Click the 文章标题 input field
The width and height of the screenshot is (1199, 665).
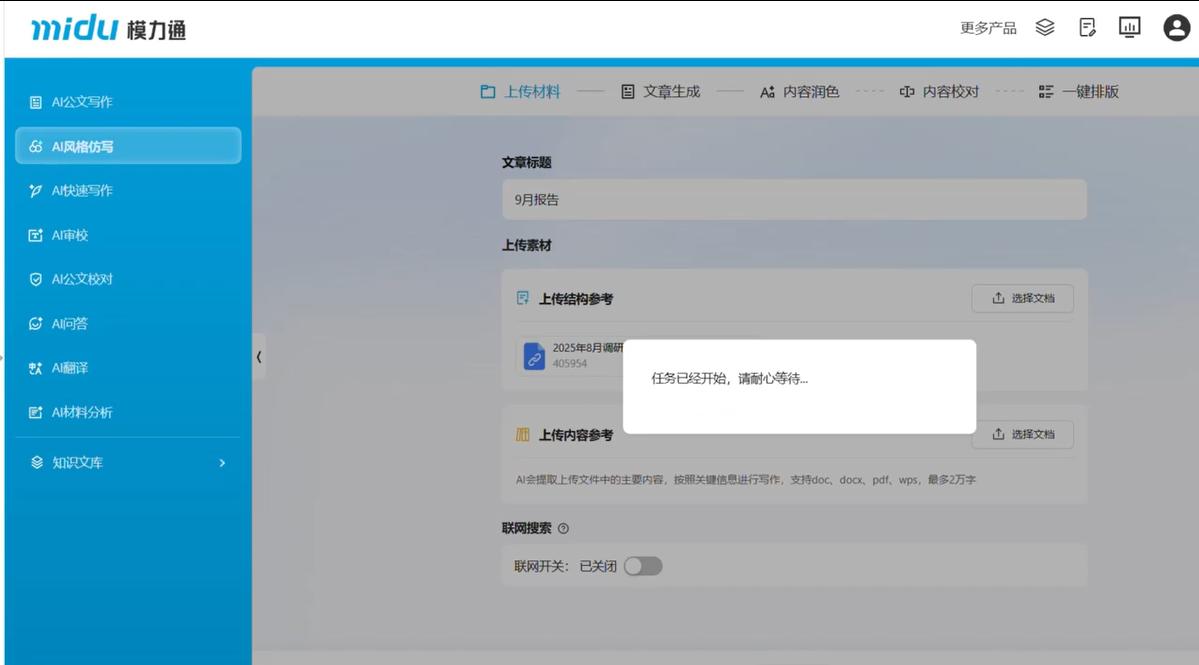pos(794,200)
